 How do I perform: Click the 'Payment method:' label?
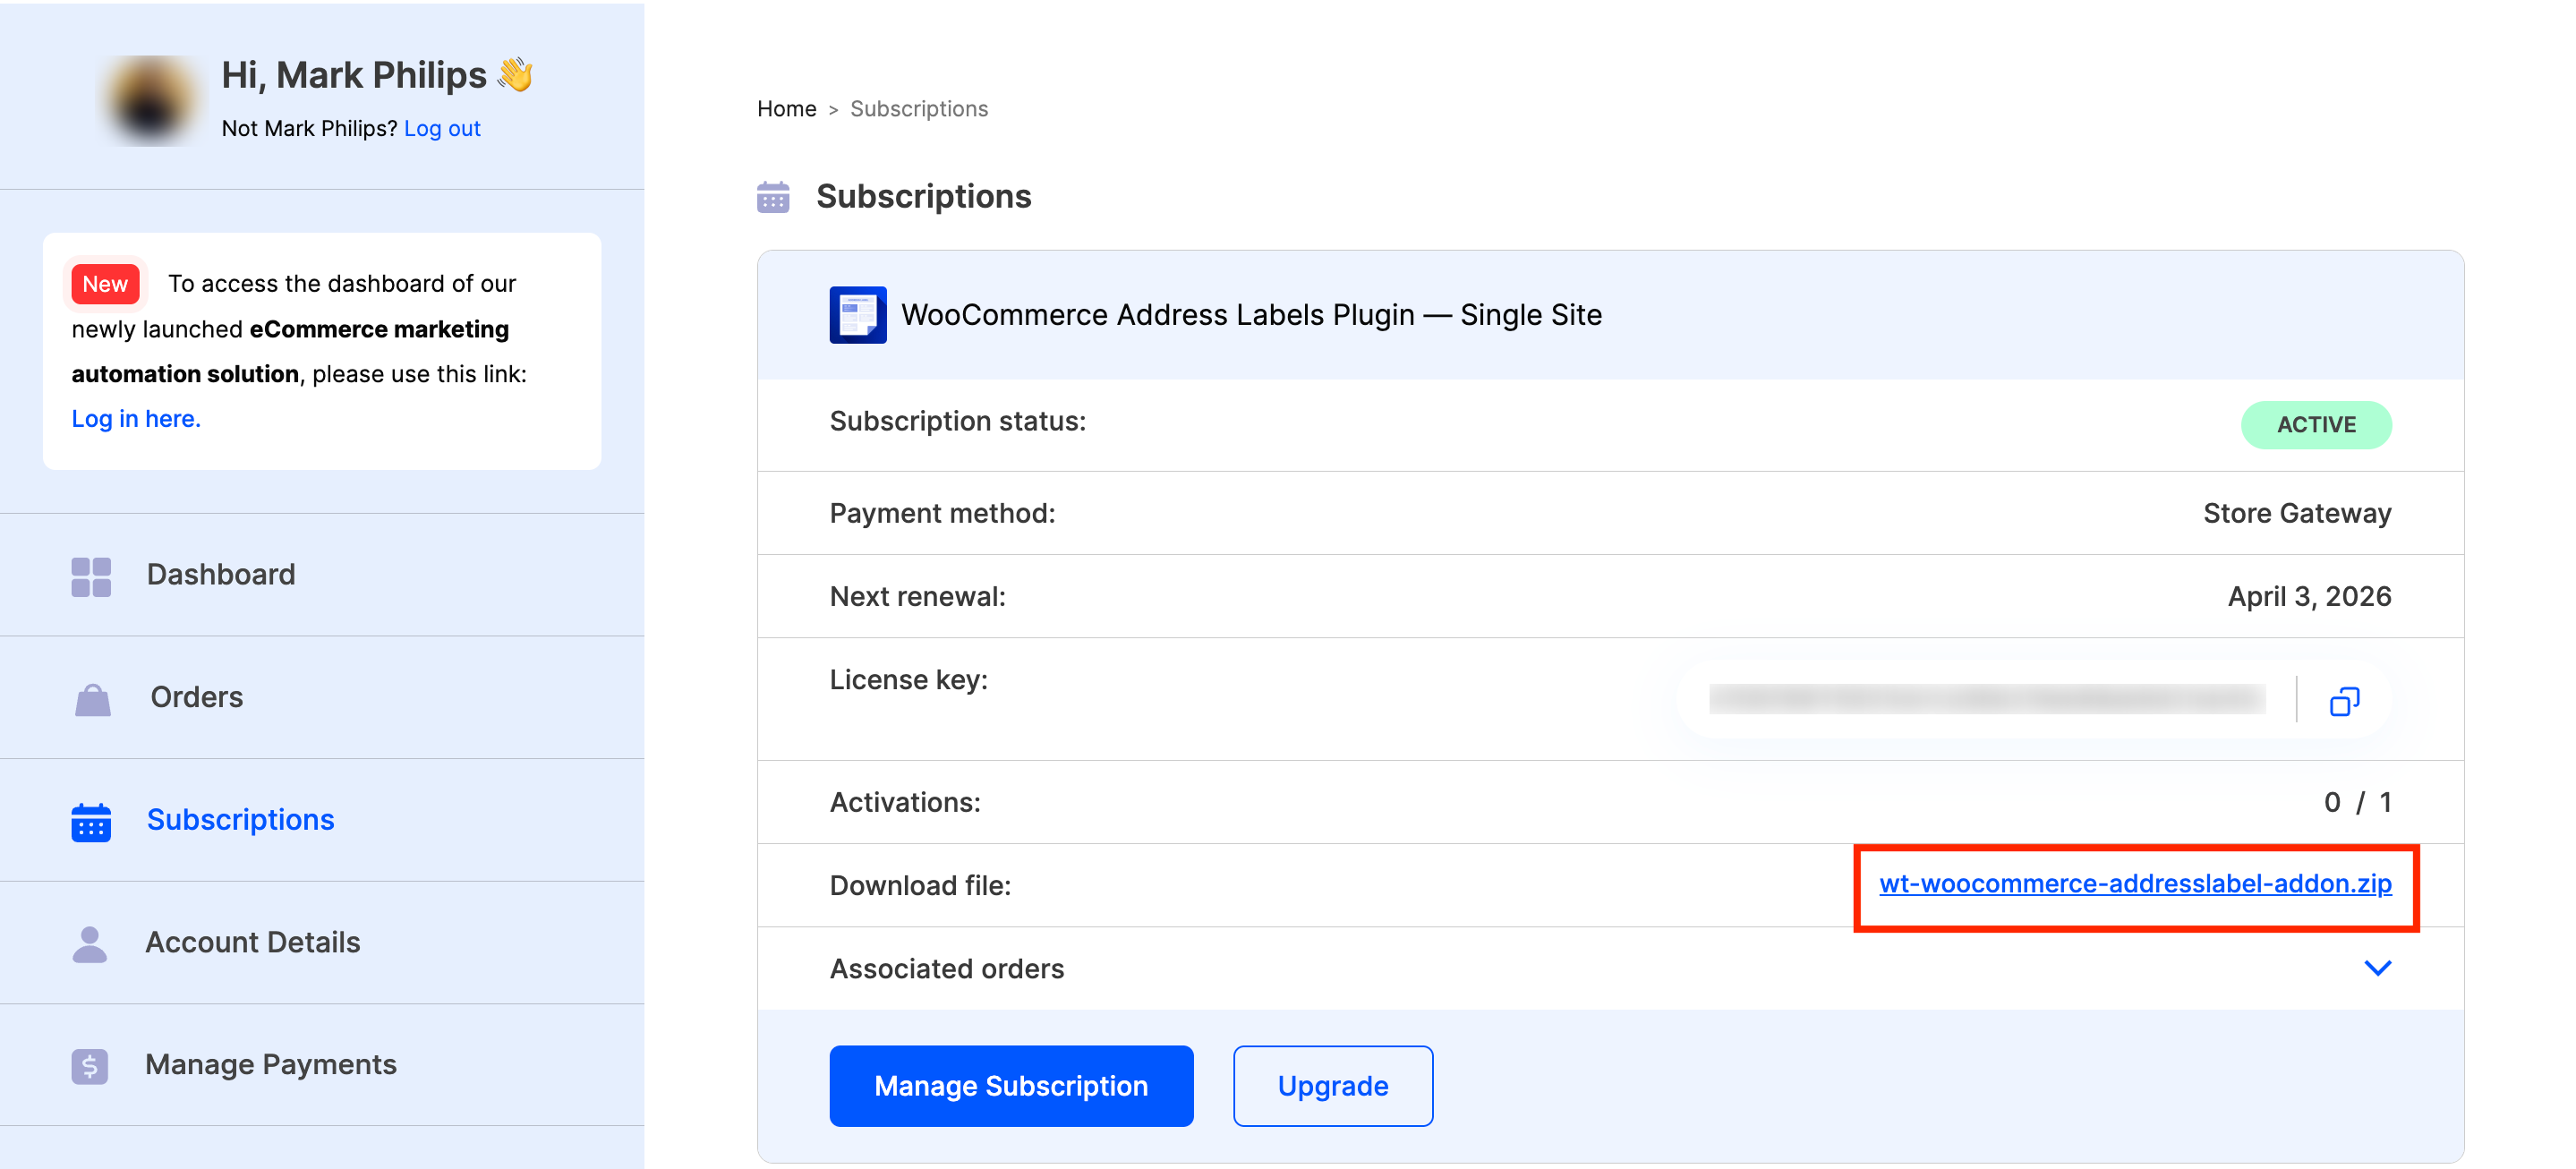942,513
